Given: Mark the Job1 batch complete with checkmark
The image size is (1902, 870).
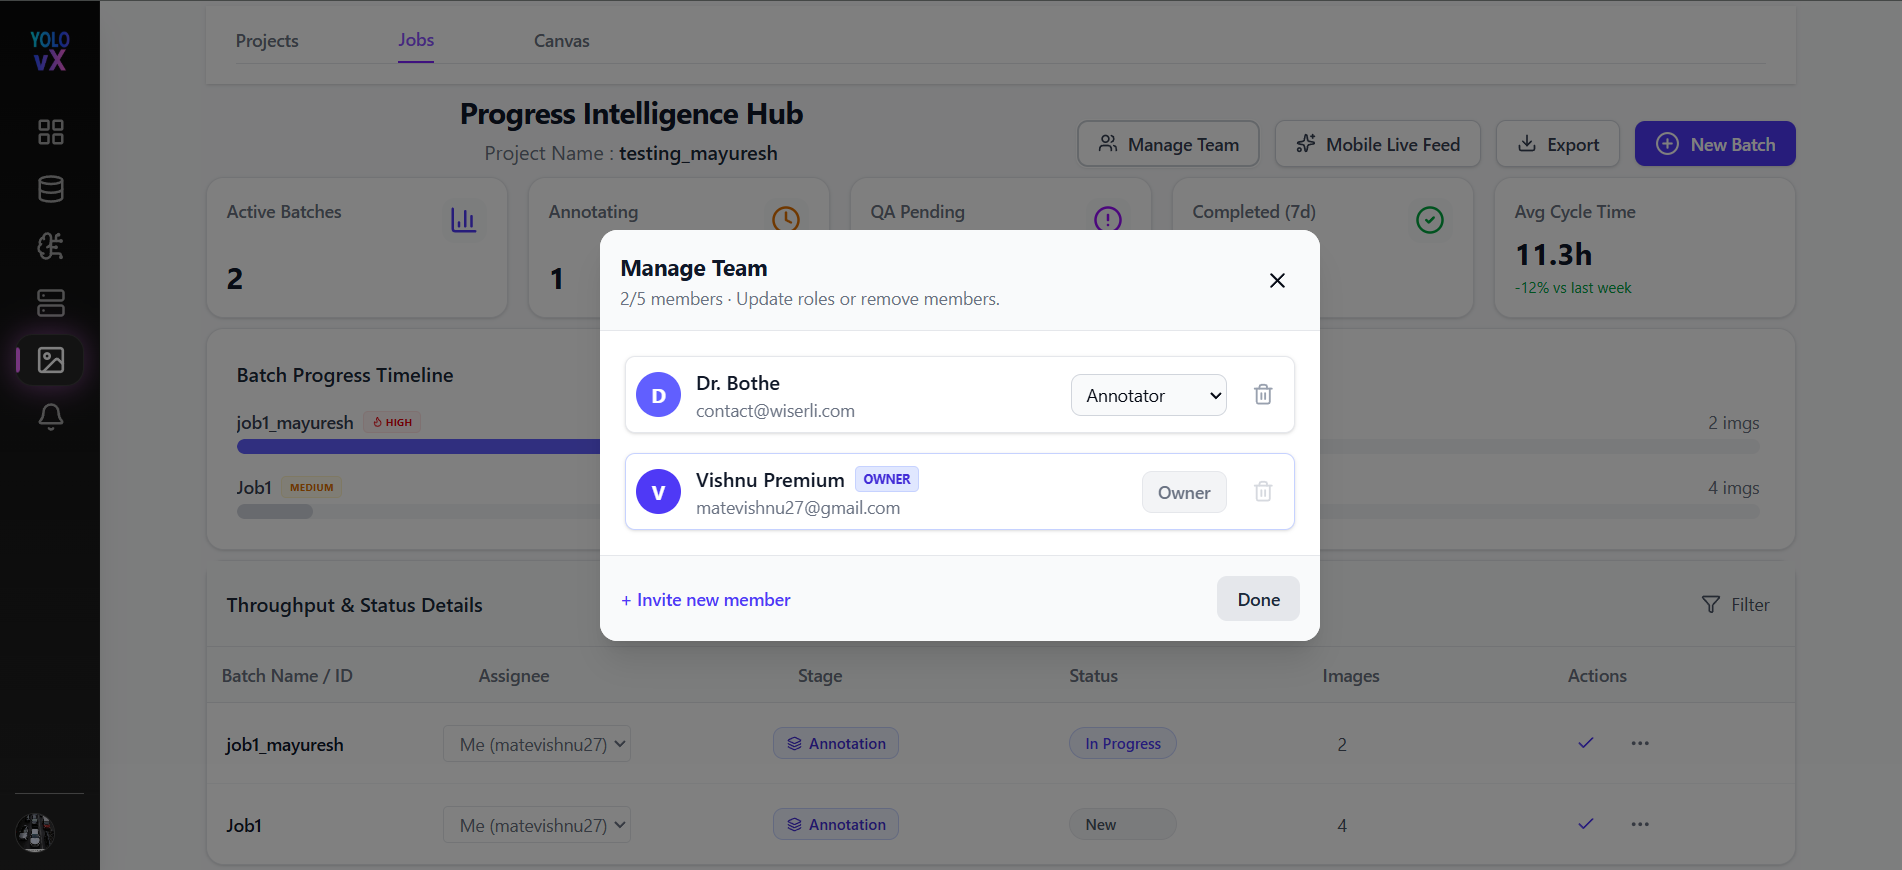Looking at the screenshot, I should coord(1586,824).
